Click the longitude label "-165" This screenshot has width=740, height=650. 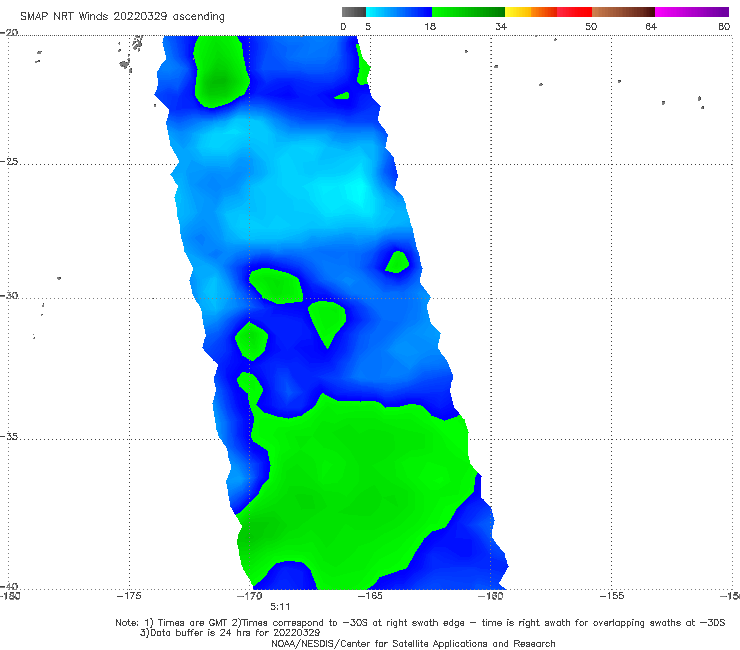click(x=370, y=596)
